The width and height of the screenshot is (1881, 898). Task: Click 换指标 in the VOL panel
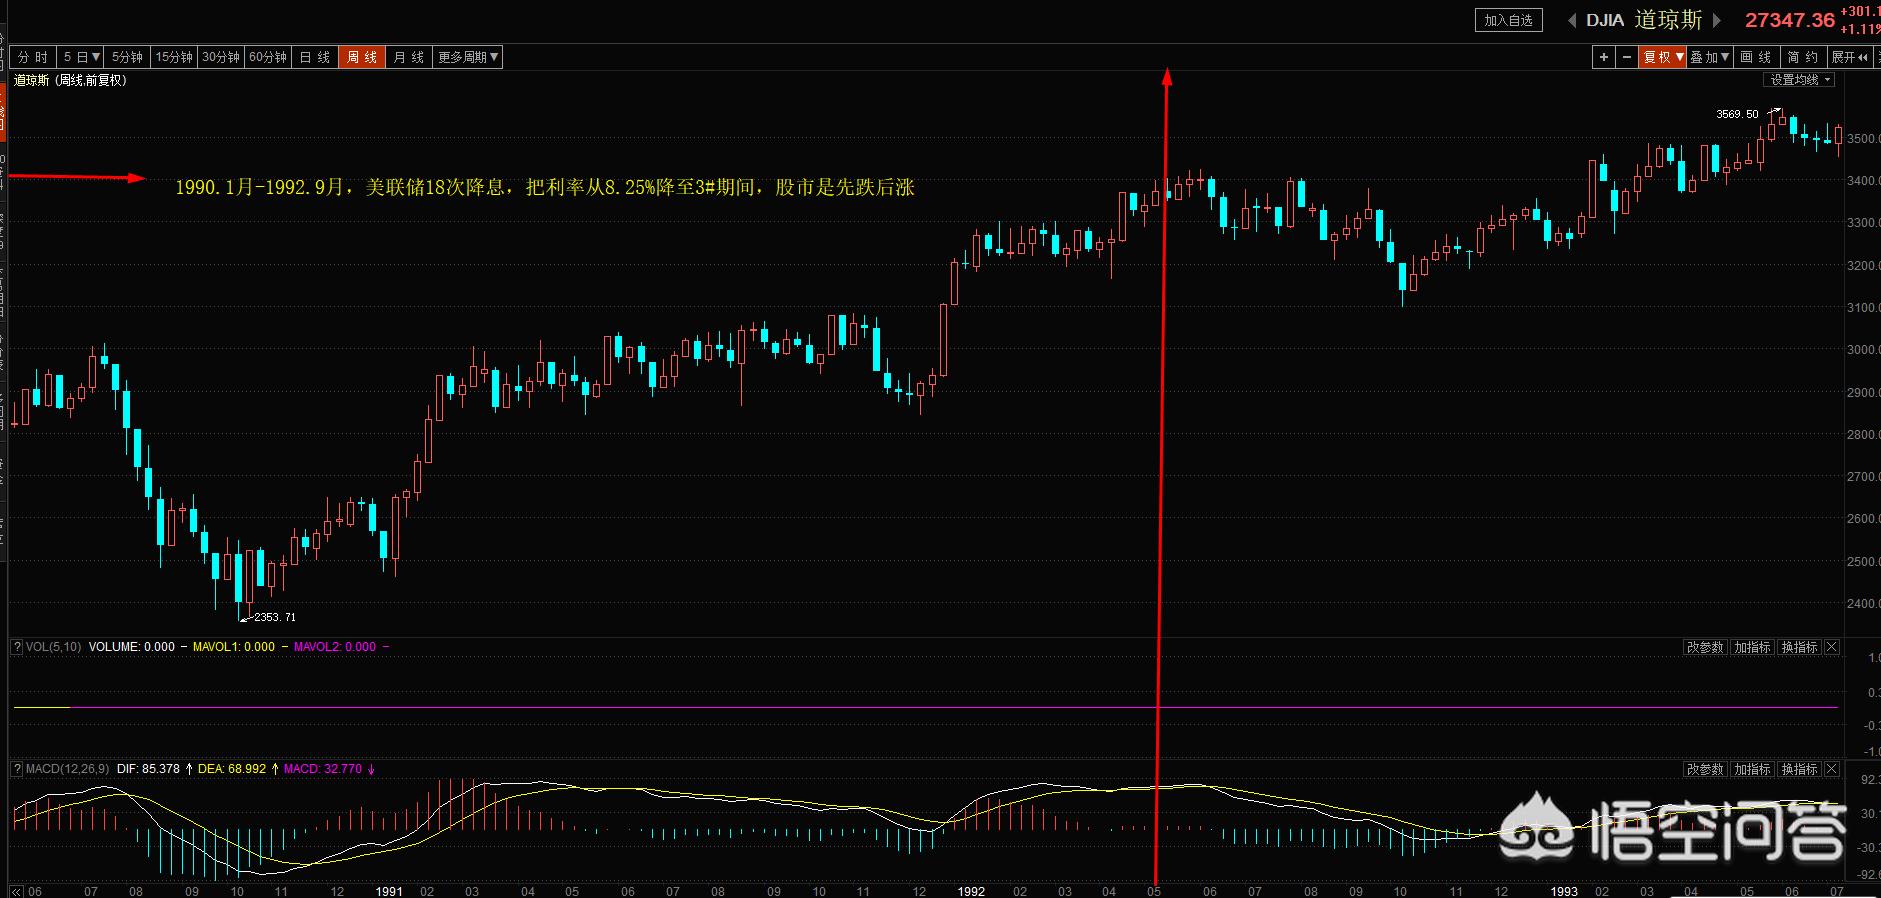coord(1799,647)
